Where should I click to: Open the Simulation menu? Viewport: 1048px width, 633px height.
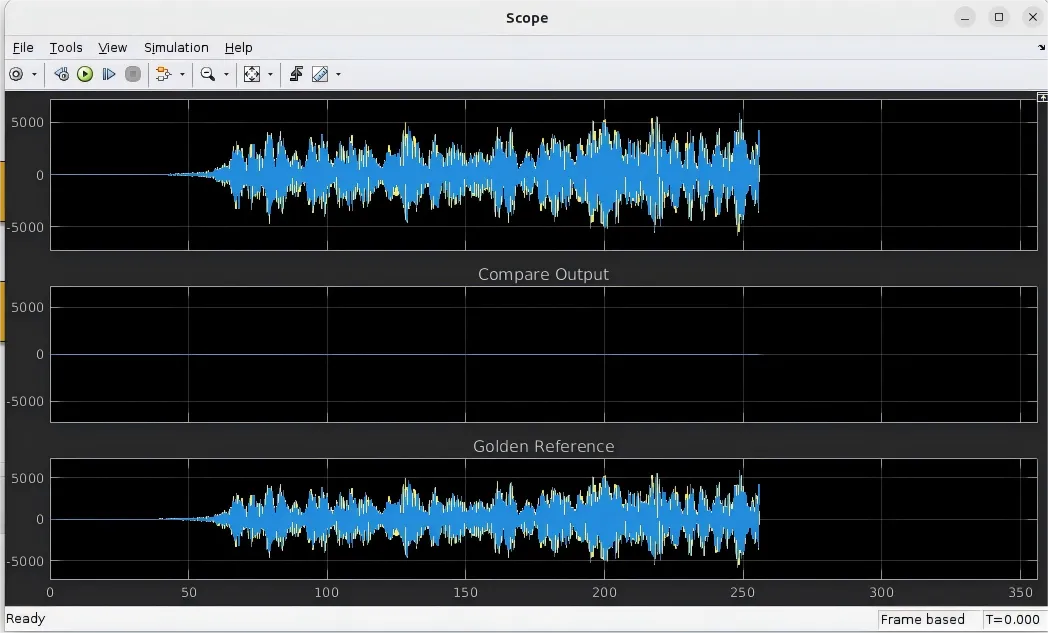point(176,47)
